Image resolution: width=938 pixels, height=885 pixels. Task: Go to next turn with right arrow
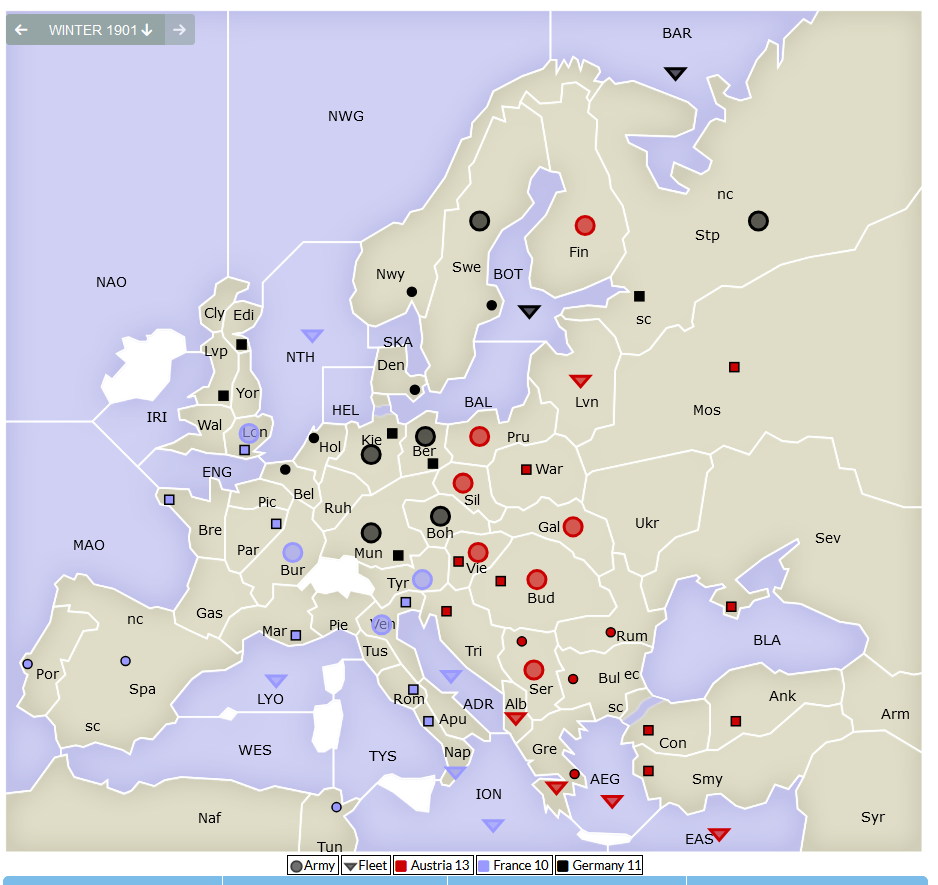click(179, 29)
